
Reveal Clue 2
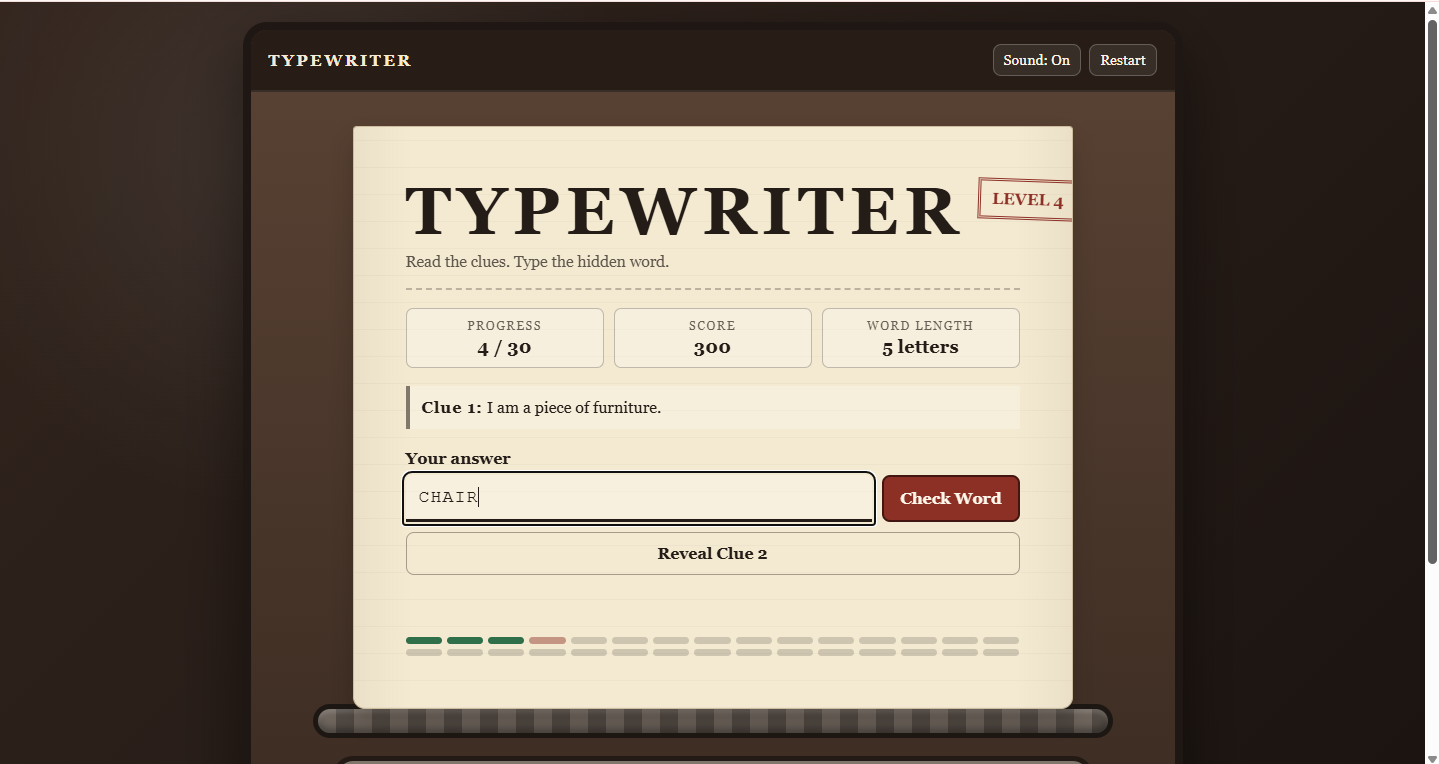(x=713, y=553)
